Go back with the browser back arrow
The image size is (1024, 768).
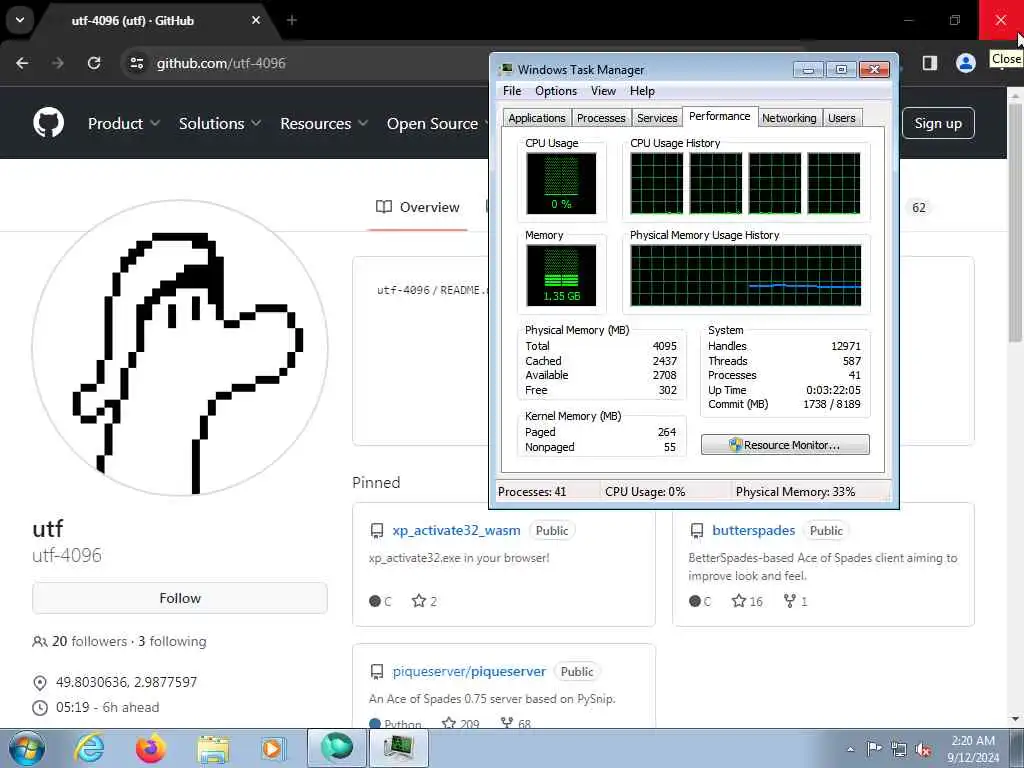(22, 63)
